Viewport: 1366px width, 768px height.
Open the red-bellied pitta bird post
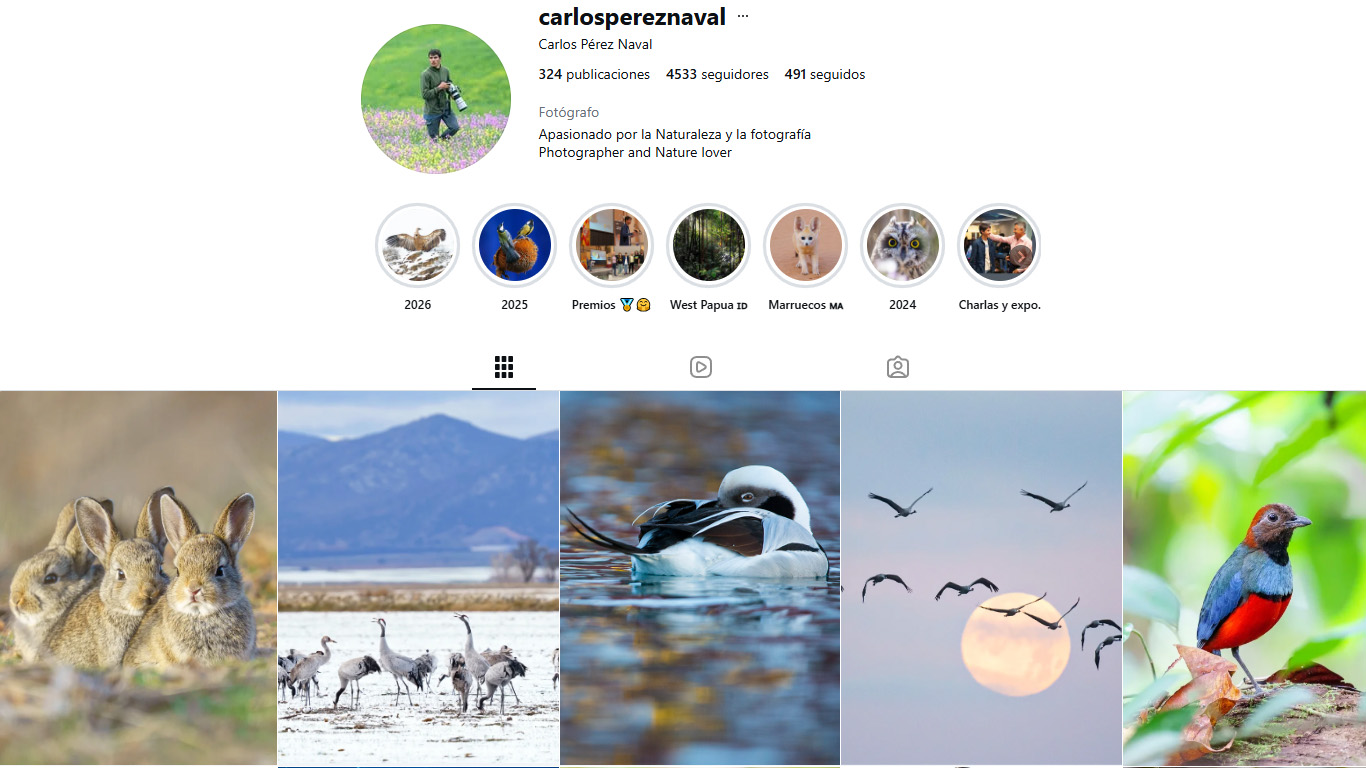(1244, 579)
